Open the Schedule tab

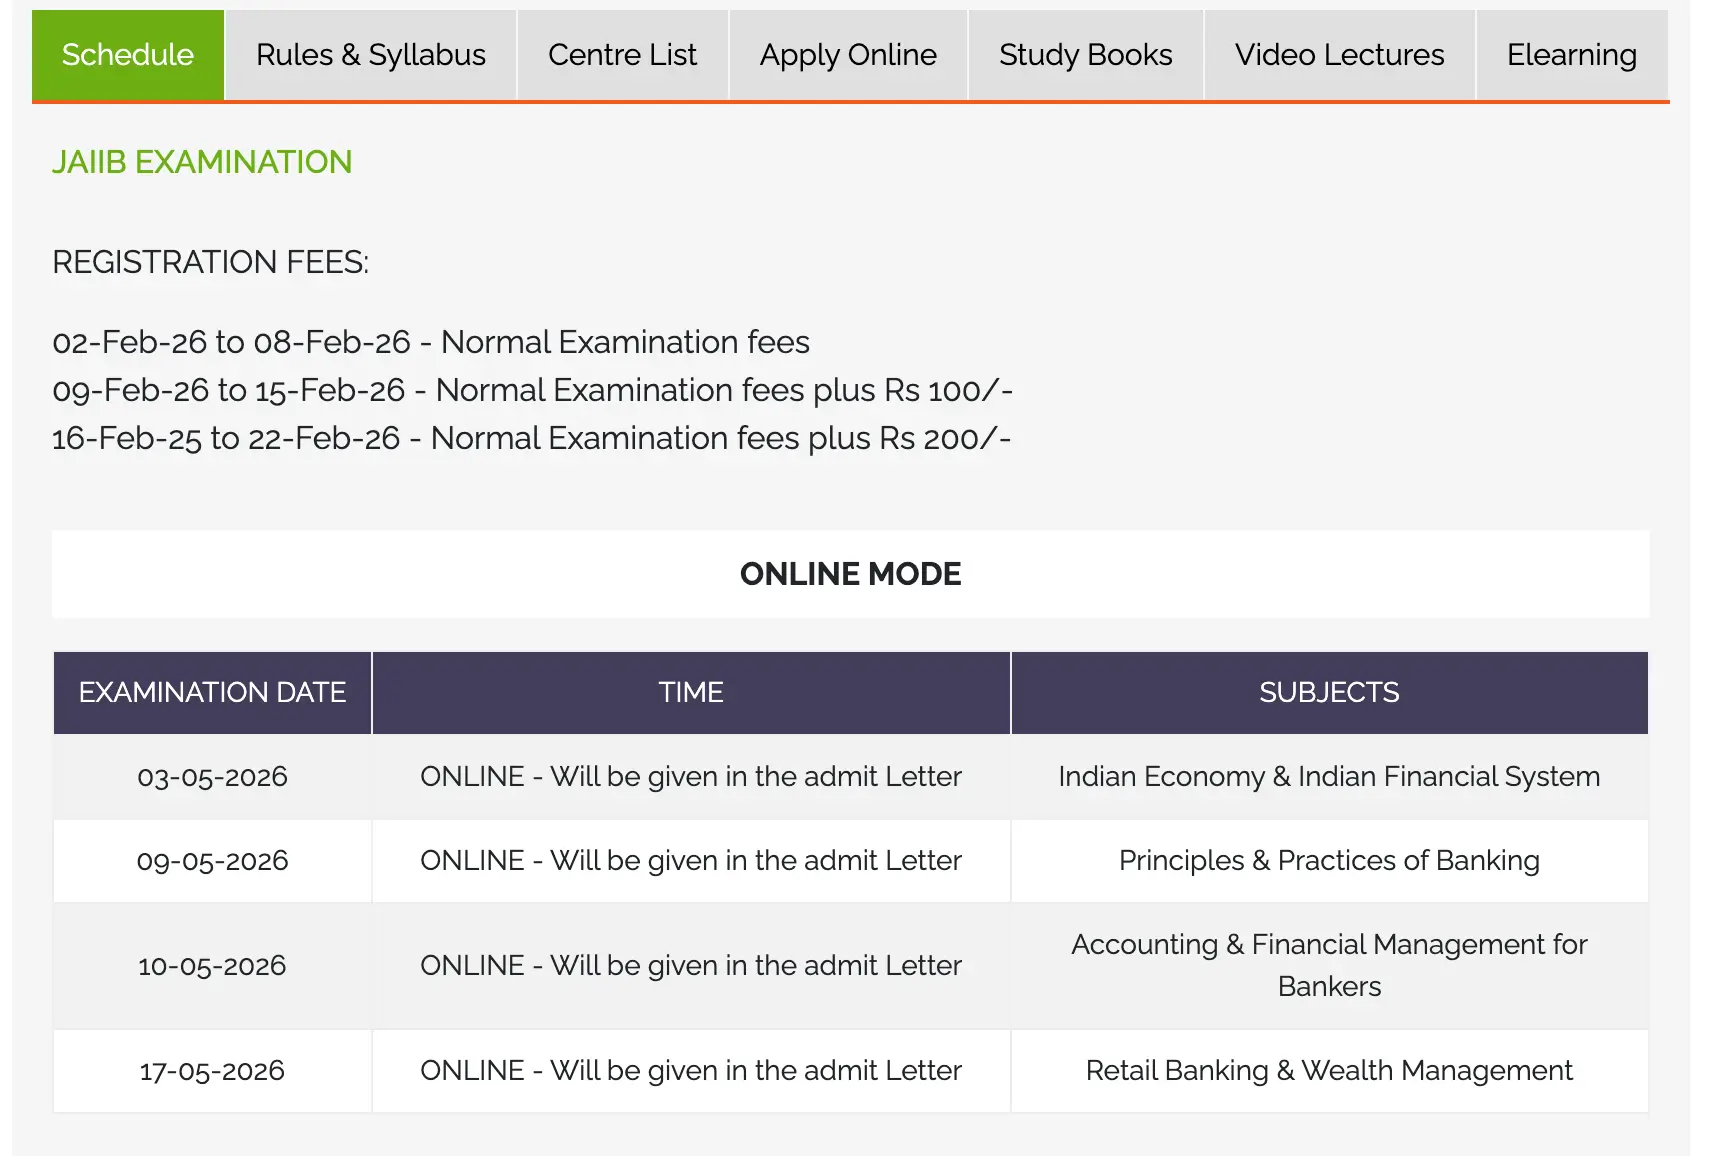tap(128, 55)
